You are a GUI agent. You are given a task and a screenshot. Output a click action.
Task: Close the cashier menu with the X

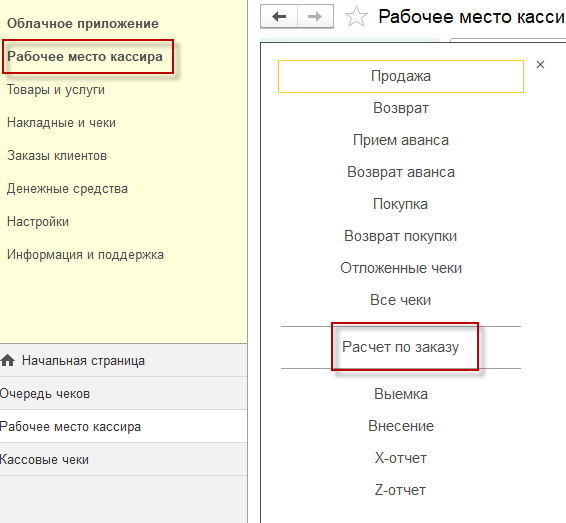pos(540,65)
